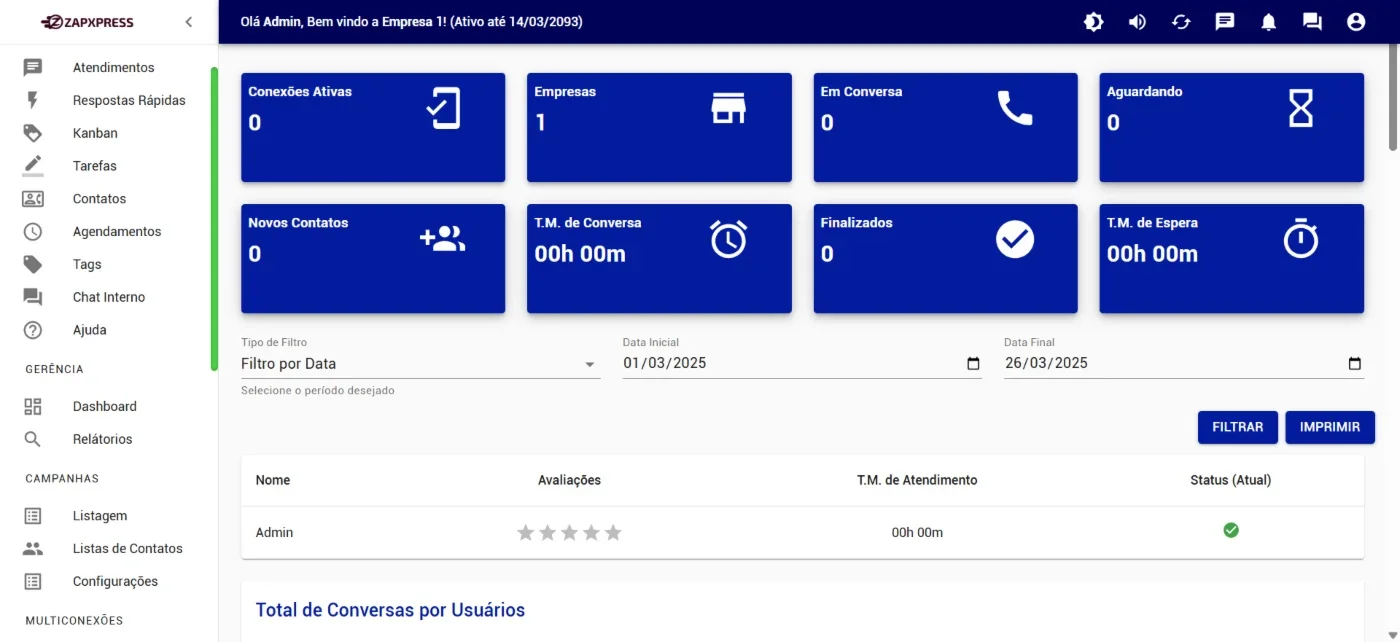
Task: Click Admin's 00h 00m attendance time
Action: tap(917, 533)
